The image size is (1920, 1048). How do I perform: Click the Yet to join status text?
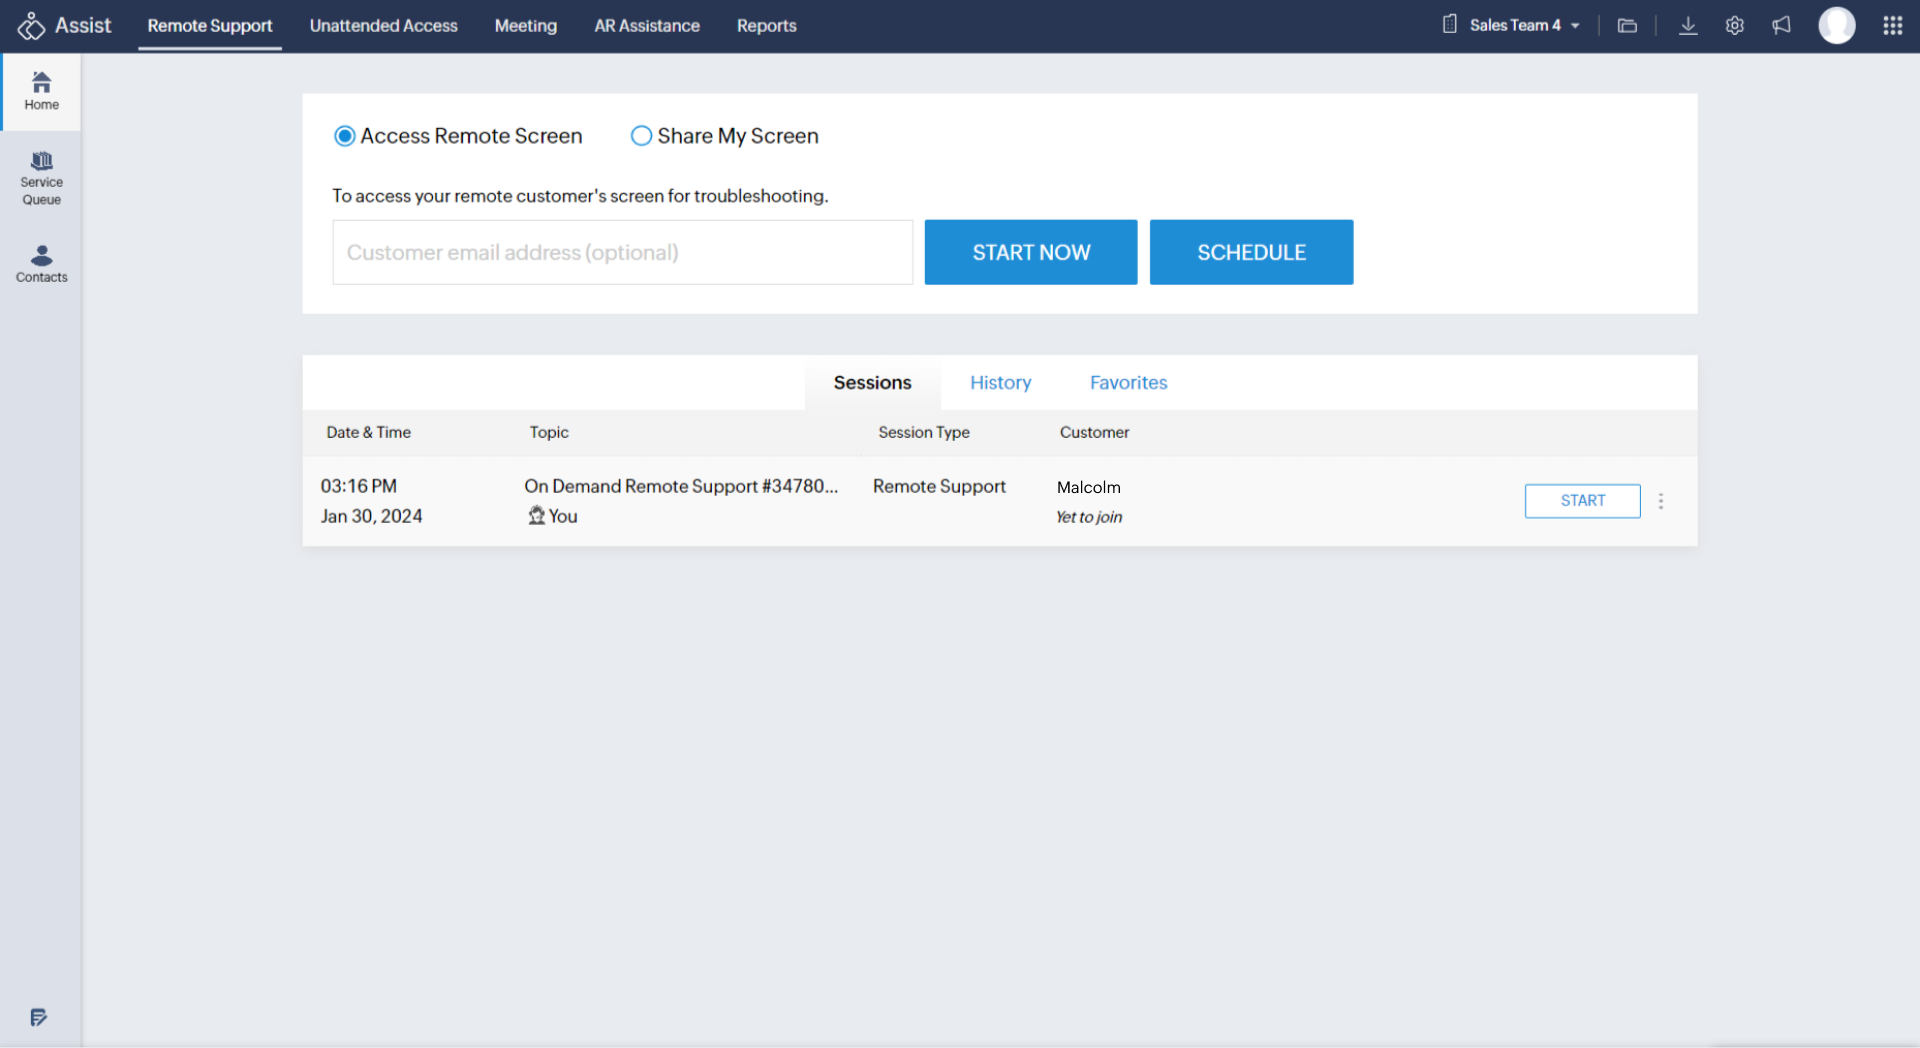(x=1089, y=517)
